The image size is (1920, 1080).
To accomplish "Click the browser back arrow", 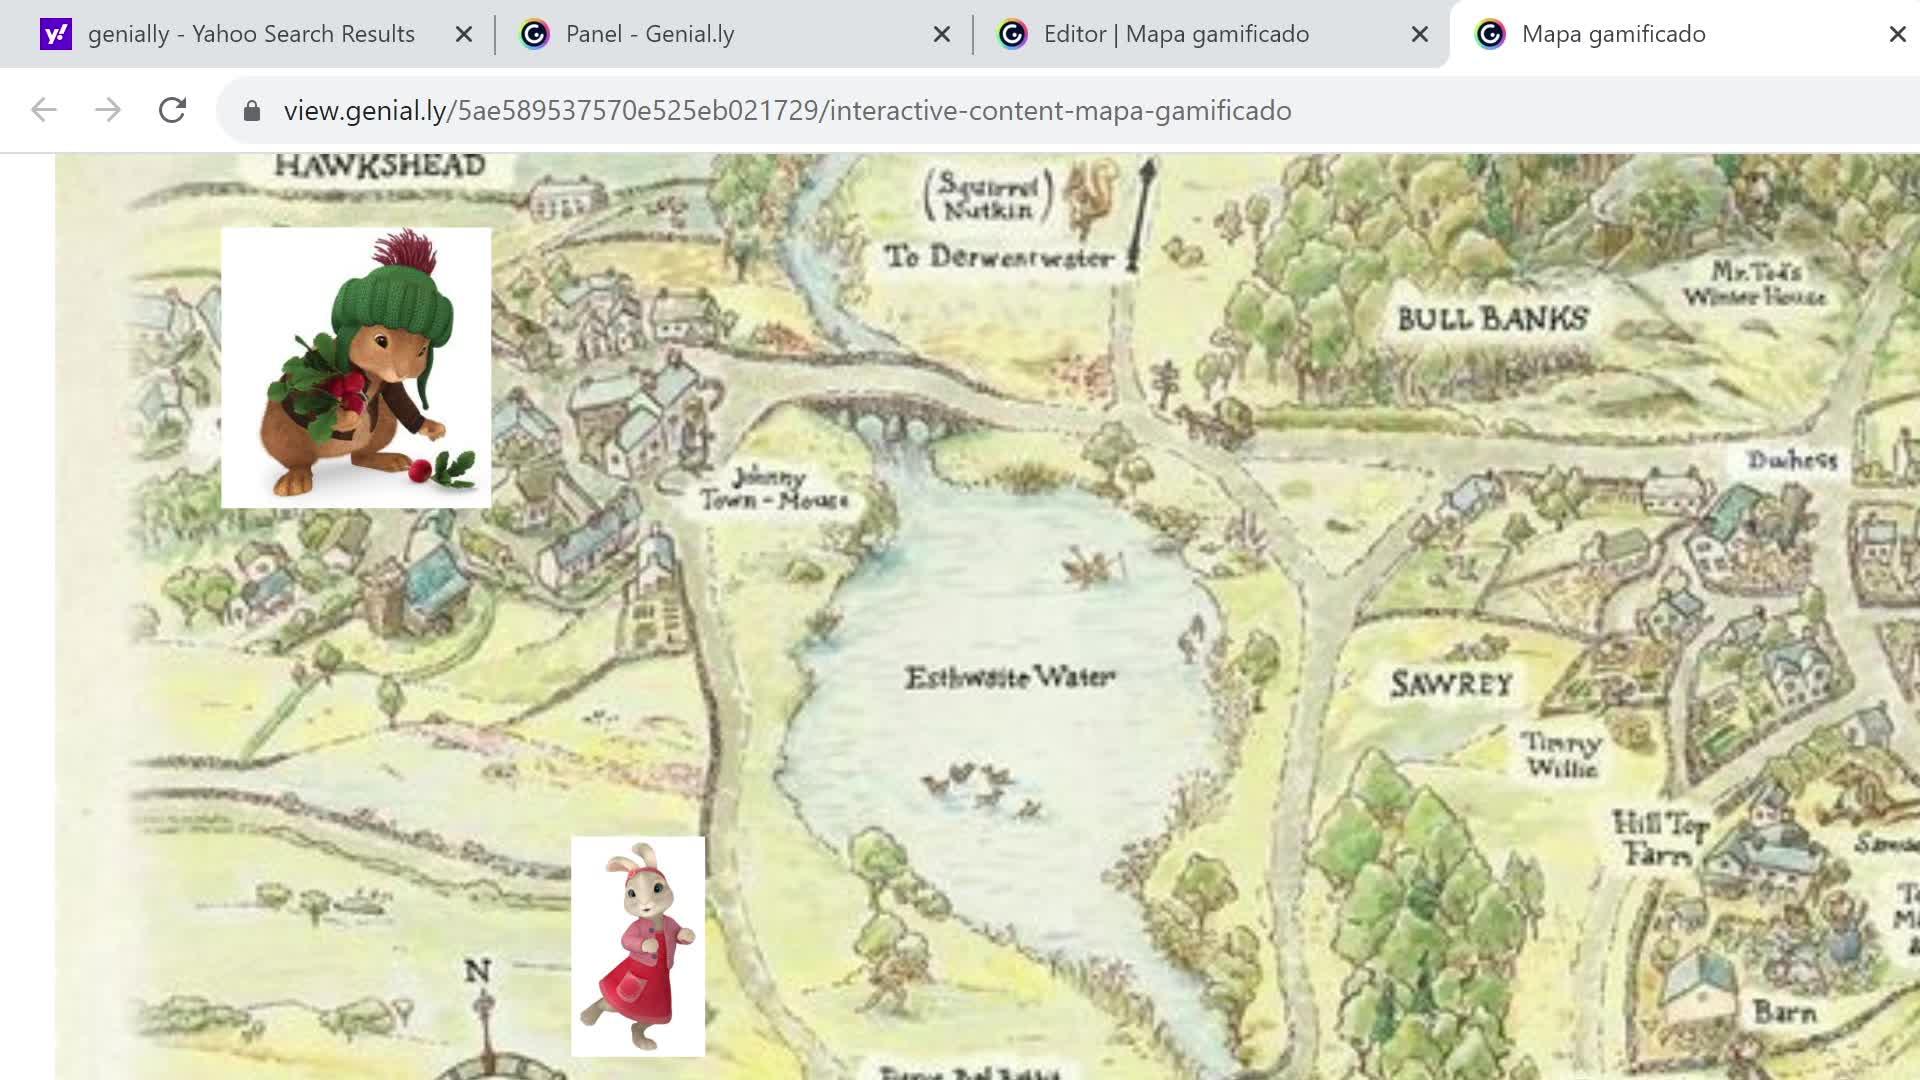I will pyautogui.click(x=44, y=110).
